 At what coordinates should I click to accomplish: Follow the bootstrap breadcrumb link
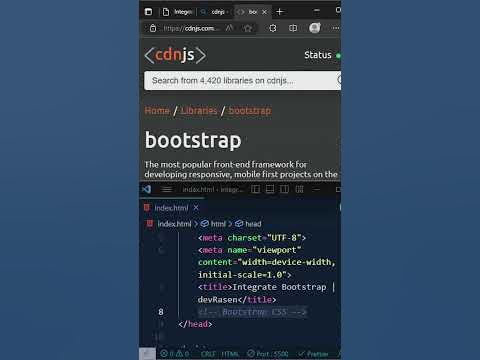(x=250, y=110)
